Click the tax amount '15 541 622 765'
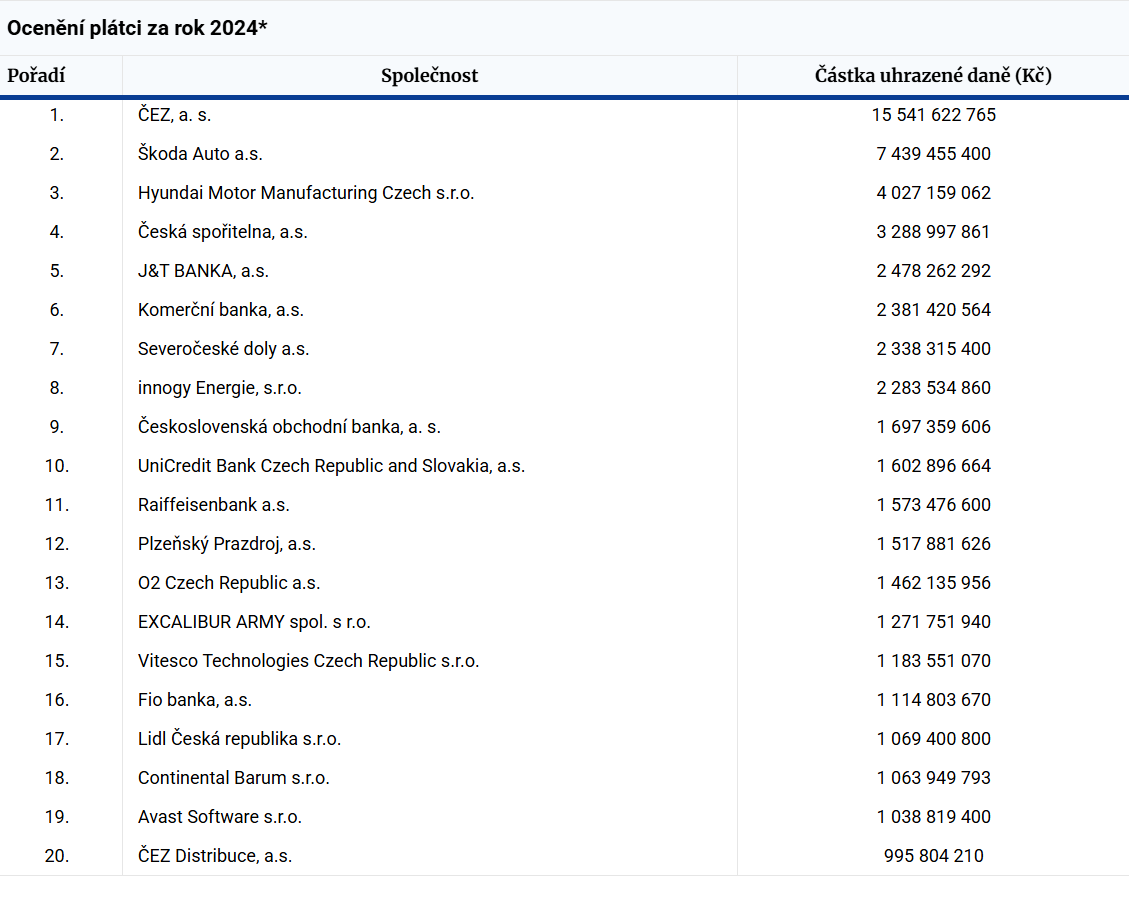1129x907 pixels. 934,115
